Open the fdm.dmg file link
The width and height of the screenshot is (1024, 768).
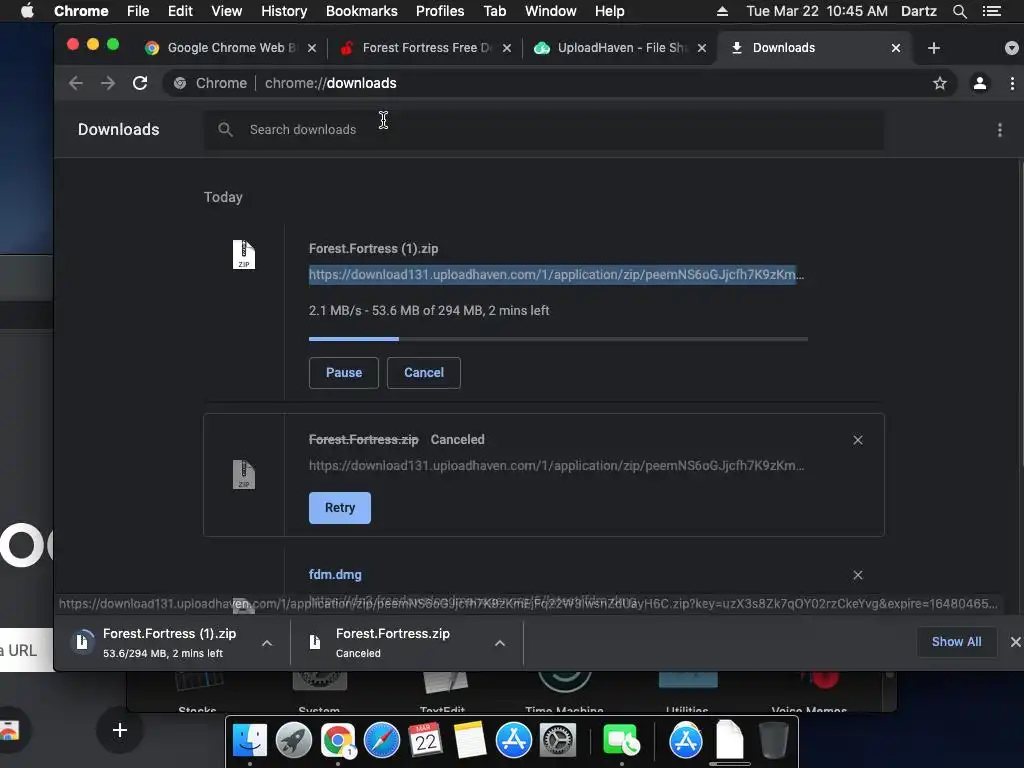(x=335, y=575)
